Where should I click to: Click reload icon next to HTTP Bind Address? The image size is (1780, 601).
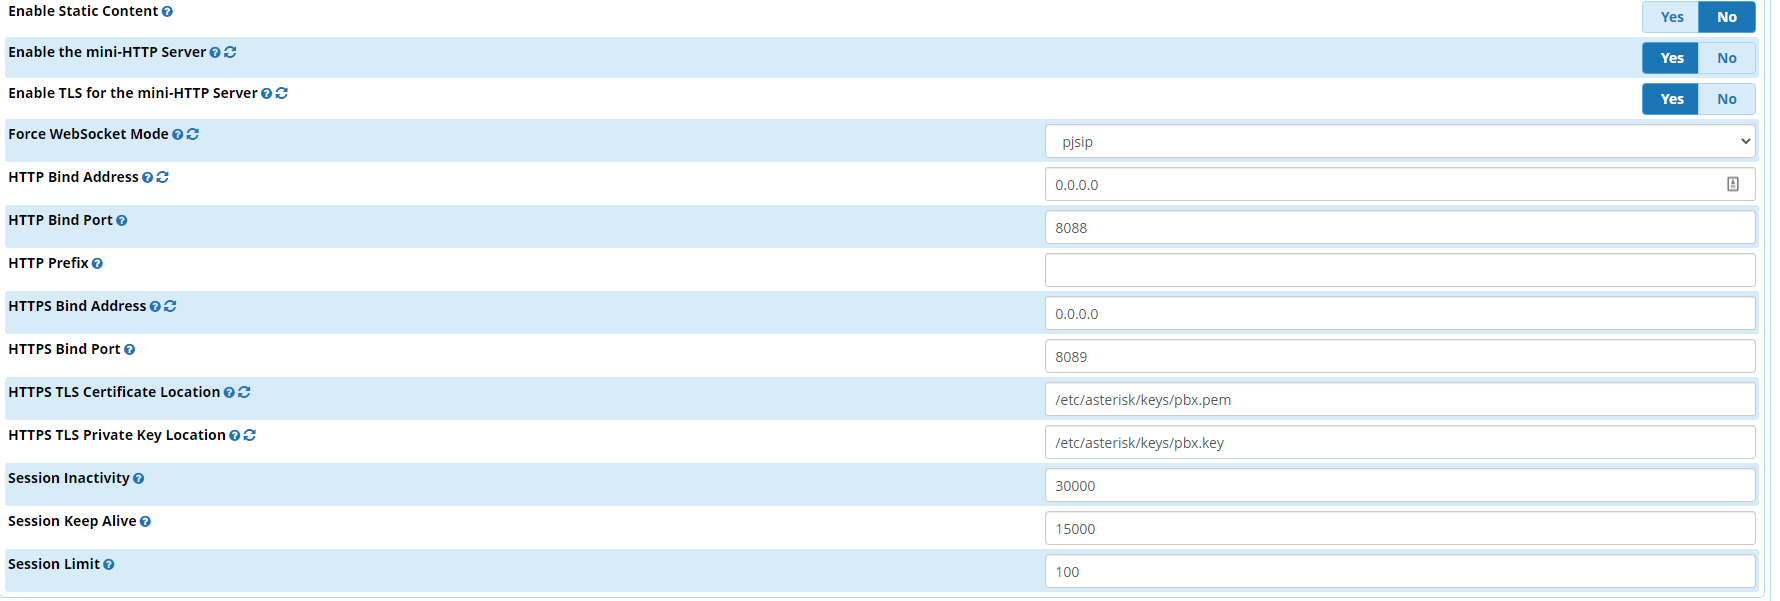[163, 177]
